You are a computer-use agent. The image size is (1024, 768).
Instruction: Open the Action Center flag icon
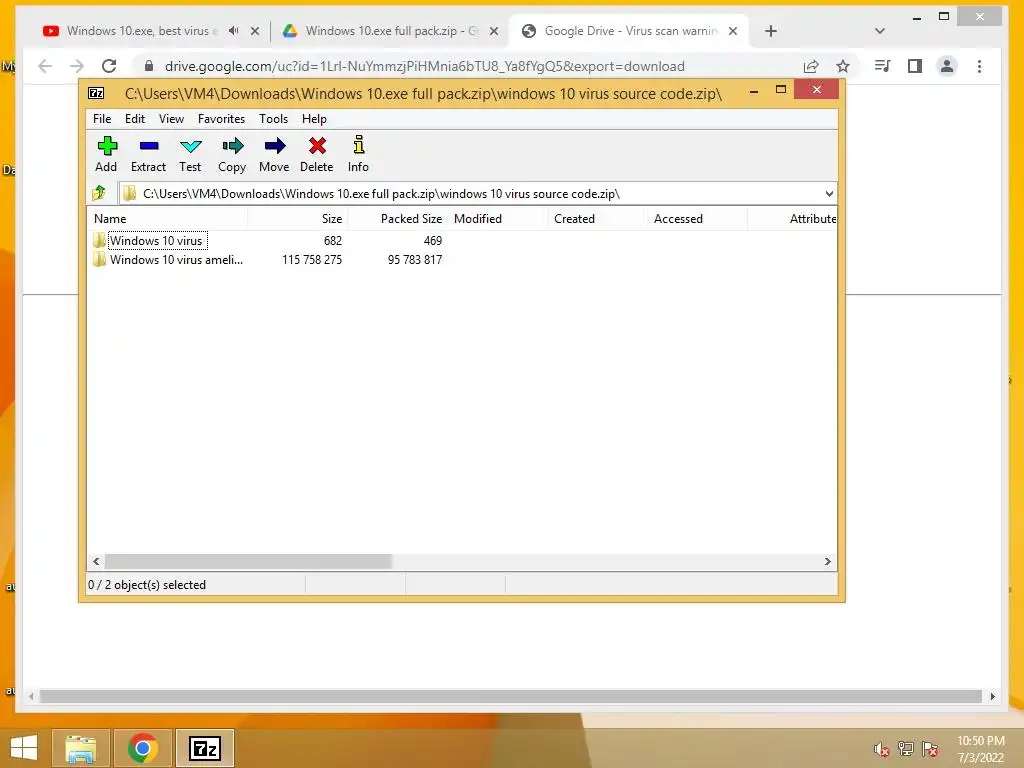[930, 749]
